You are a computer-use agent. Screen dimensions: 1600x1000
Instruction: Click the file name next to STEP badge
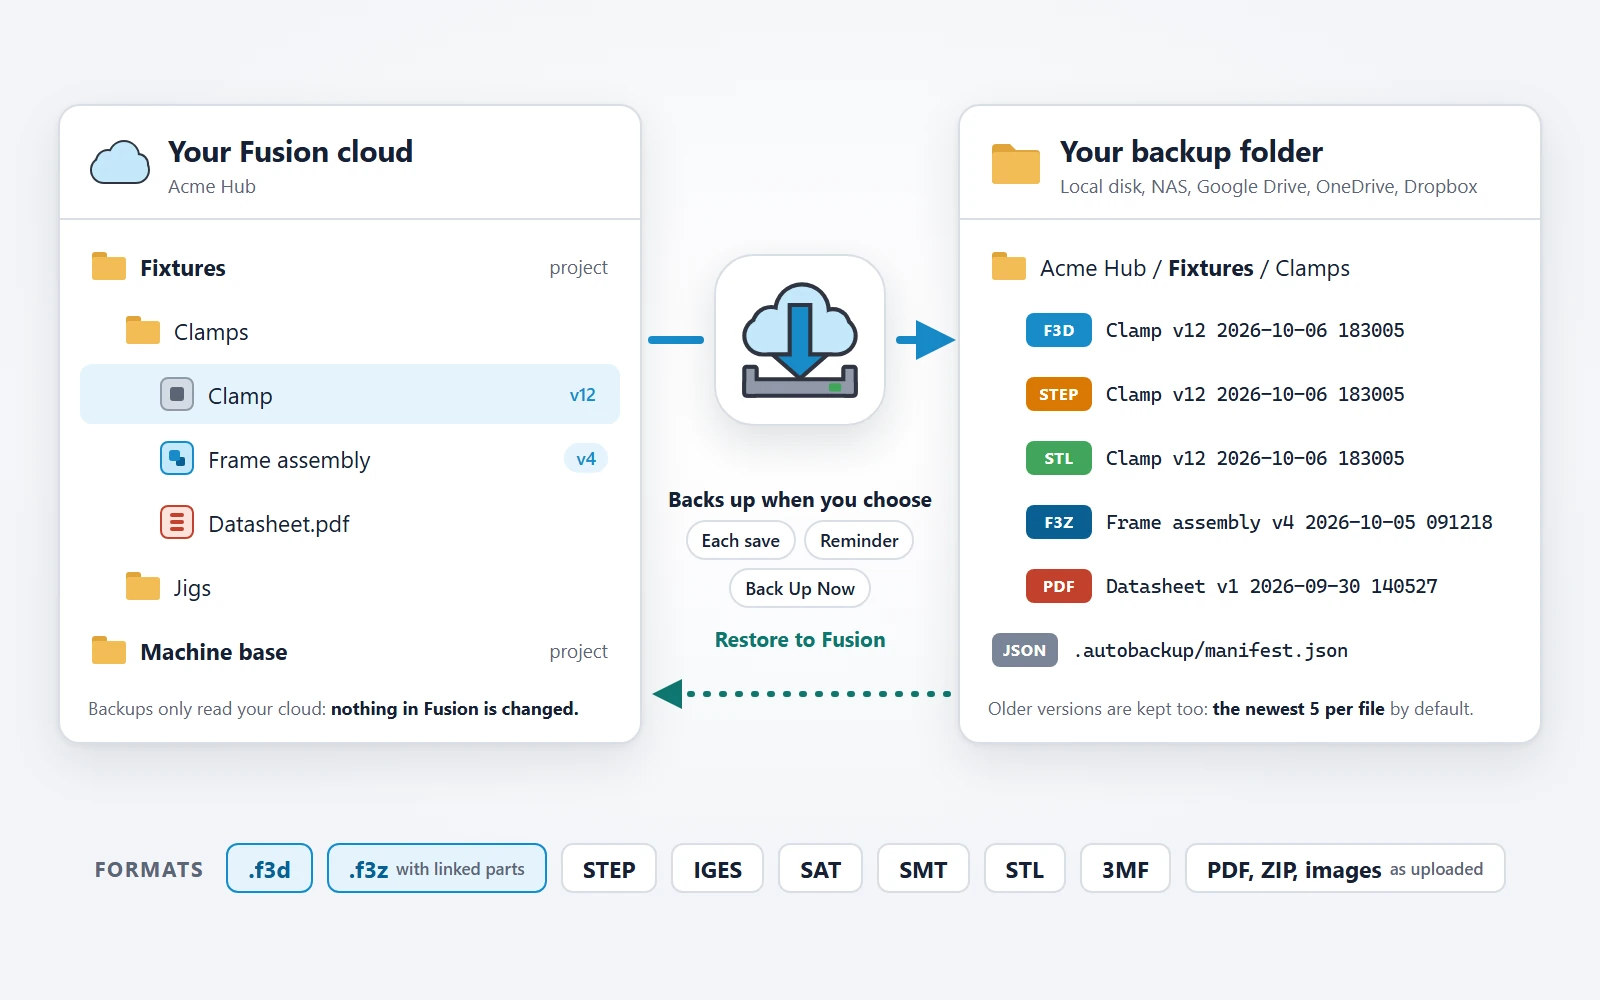(x=1255, y=394)
